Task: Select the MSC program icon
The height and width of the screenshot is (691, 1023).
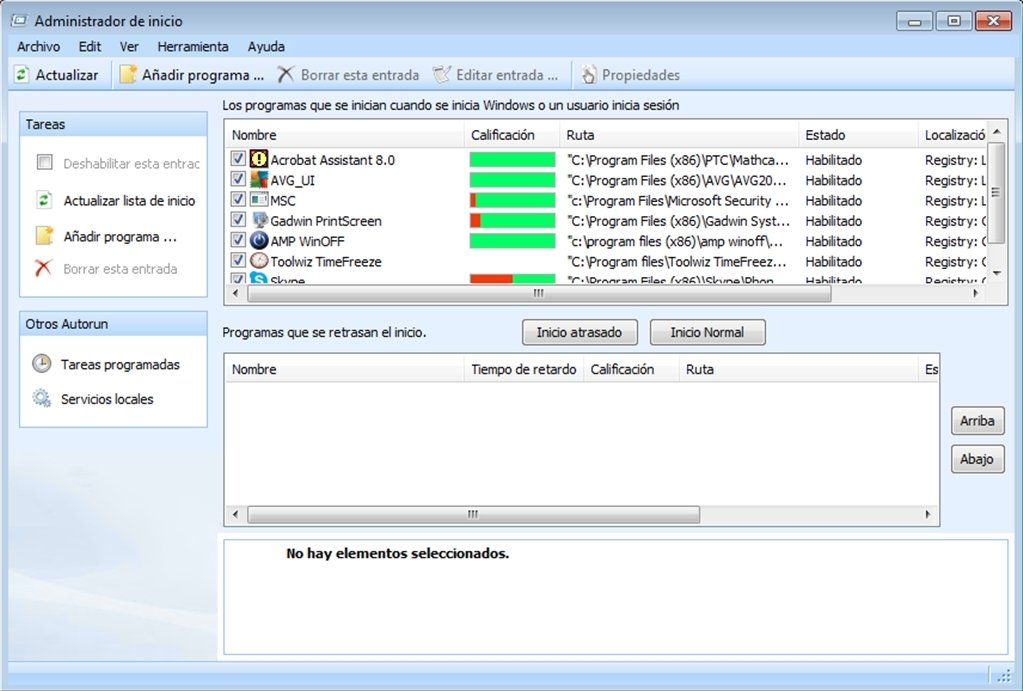Action: coord(259,200)
